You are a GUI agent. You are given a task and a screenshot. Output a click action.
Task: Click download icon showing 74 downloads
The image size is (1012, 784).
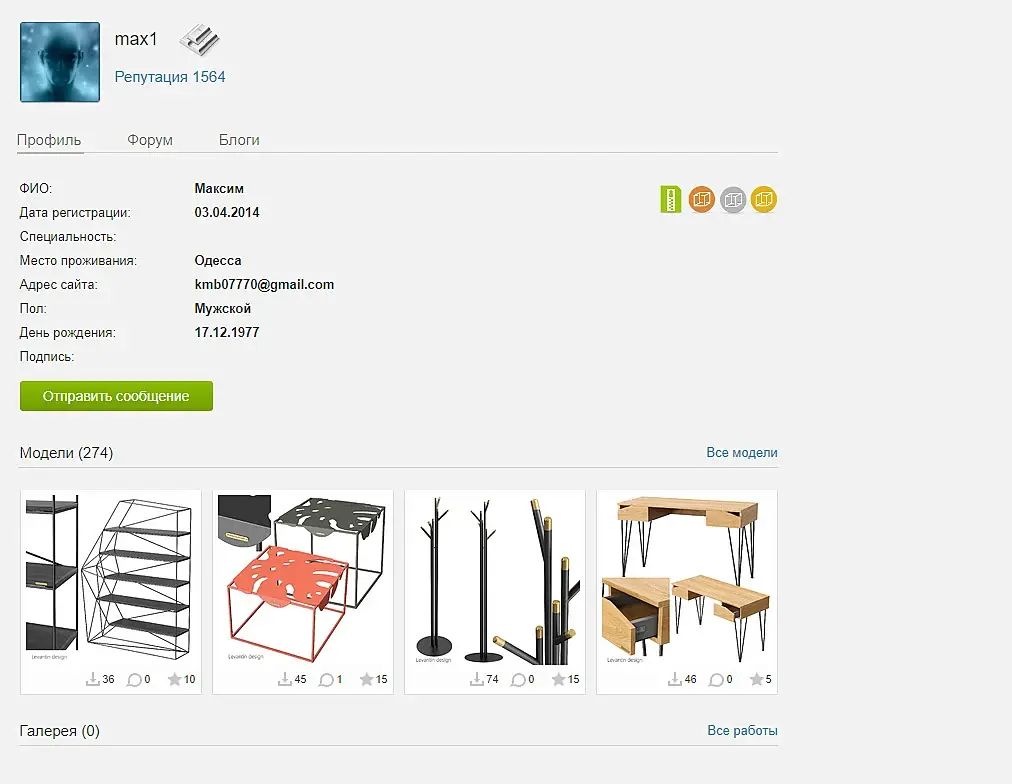point(476,679)
